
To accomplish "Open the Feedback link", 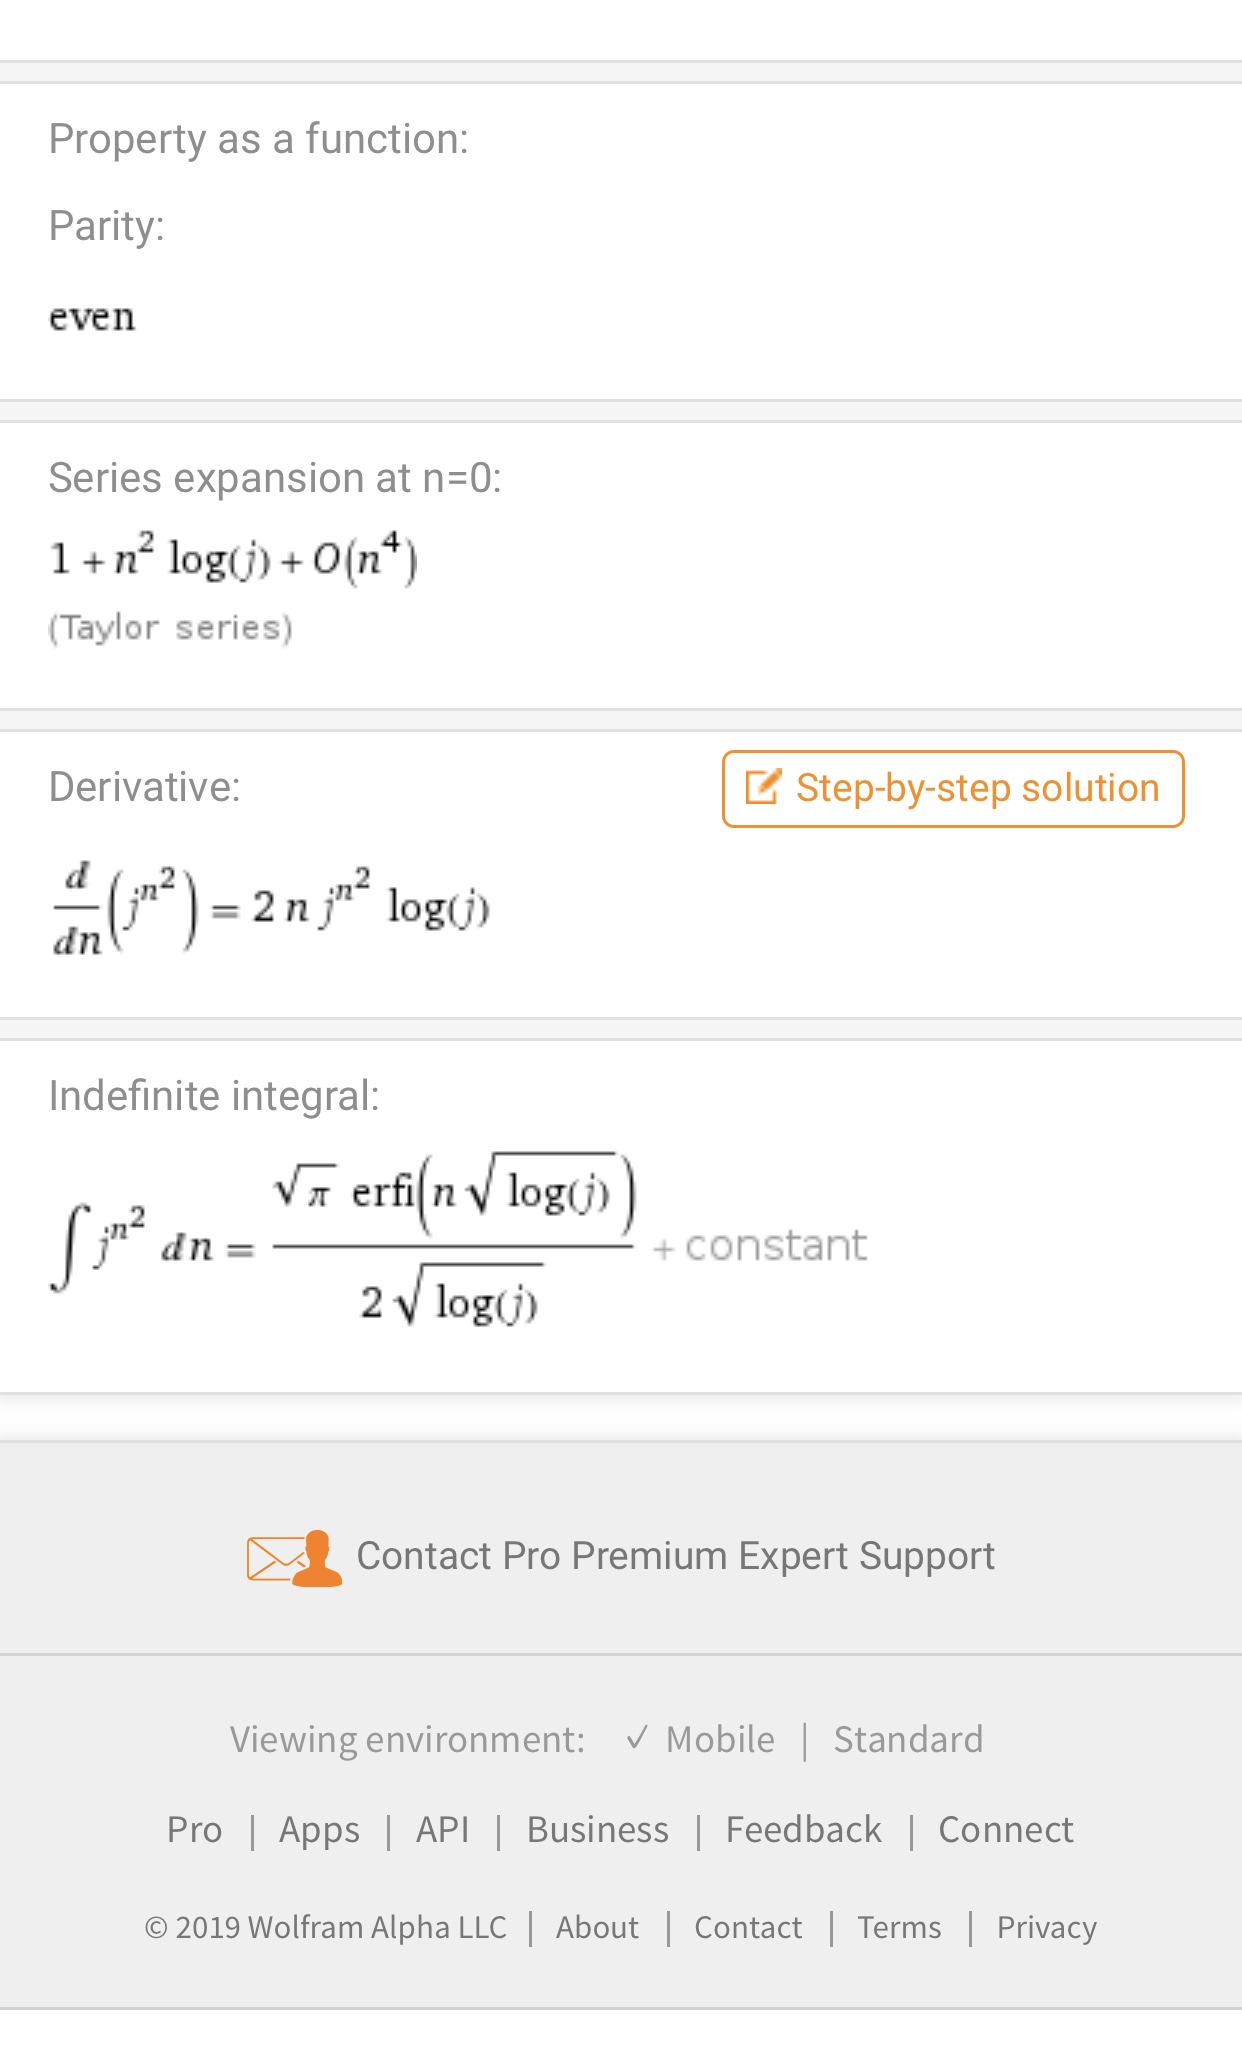I will click(x=803, y=1830).
